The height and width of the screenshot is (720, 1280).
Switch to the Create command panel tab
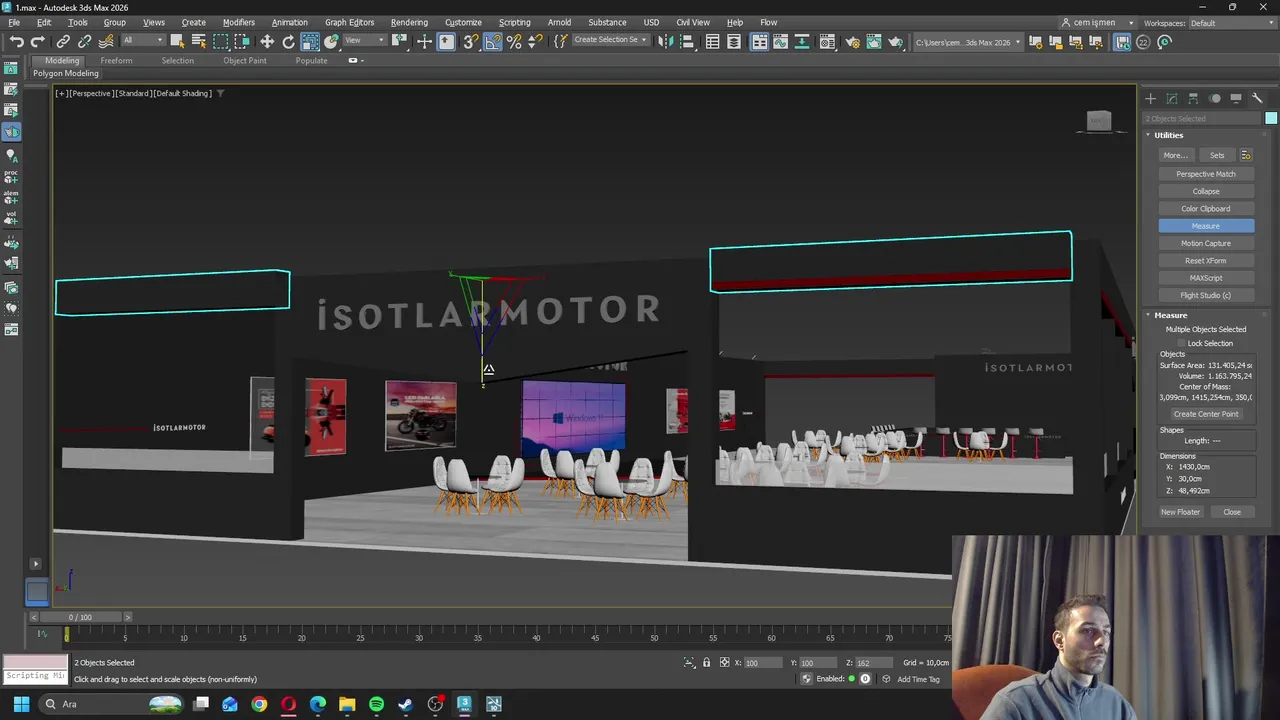1150,98
